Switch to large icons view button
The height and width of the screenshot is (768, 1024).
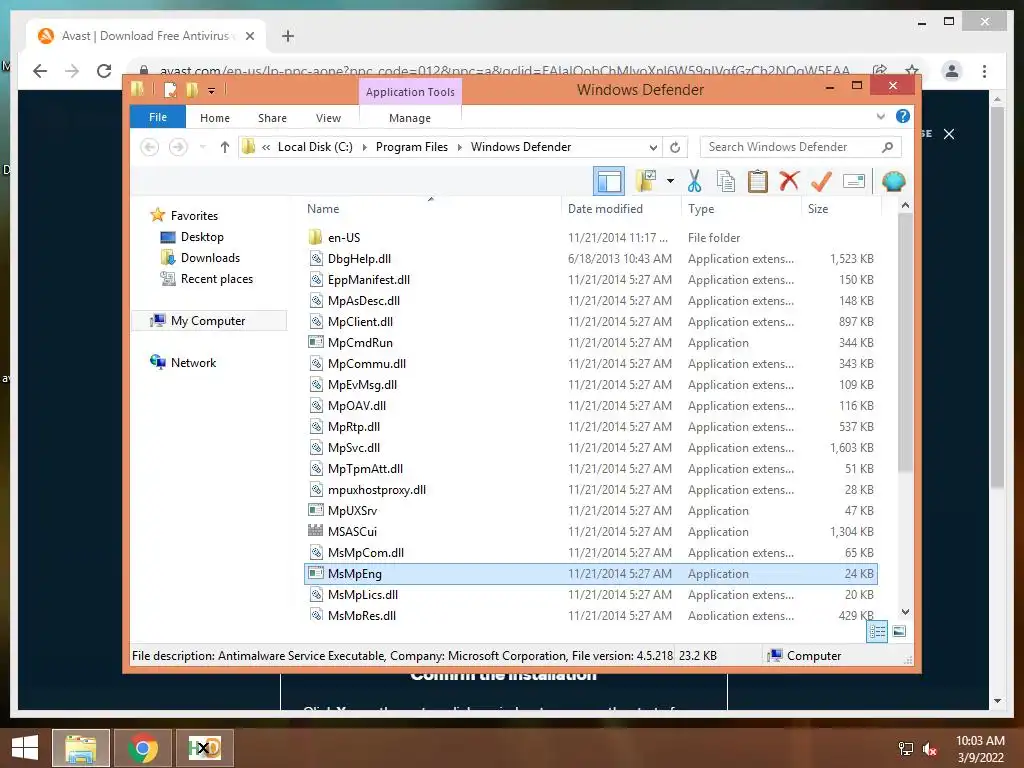click(899, 631)
